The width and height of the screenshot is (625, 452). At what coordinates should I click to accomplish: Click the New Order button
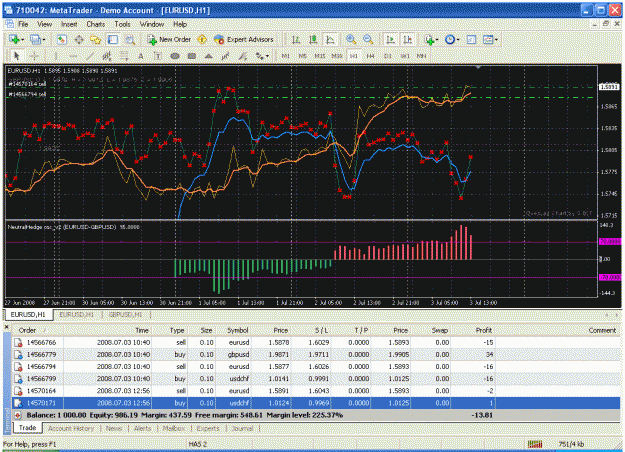(169, 39)
